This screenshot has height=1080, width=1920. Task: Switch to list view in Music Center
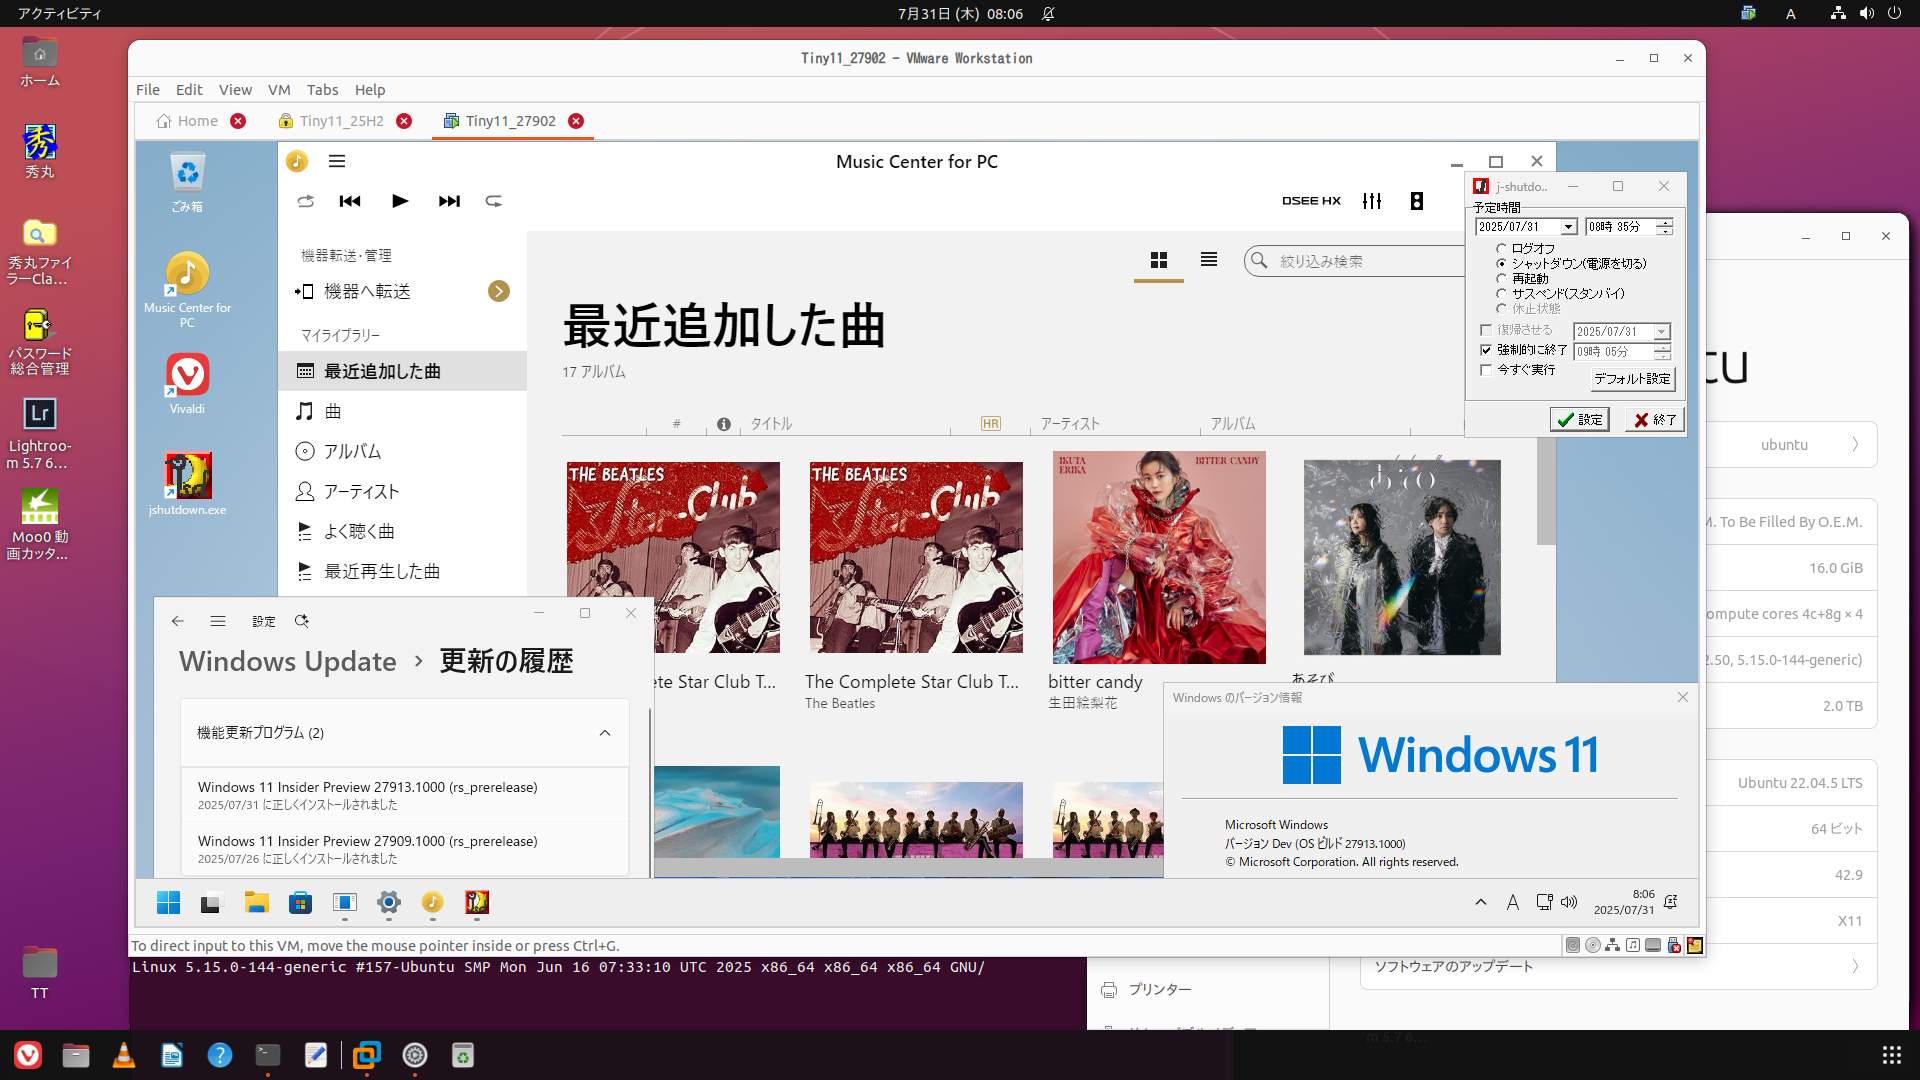(1209, 260)
